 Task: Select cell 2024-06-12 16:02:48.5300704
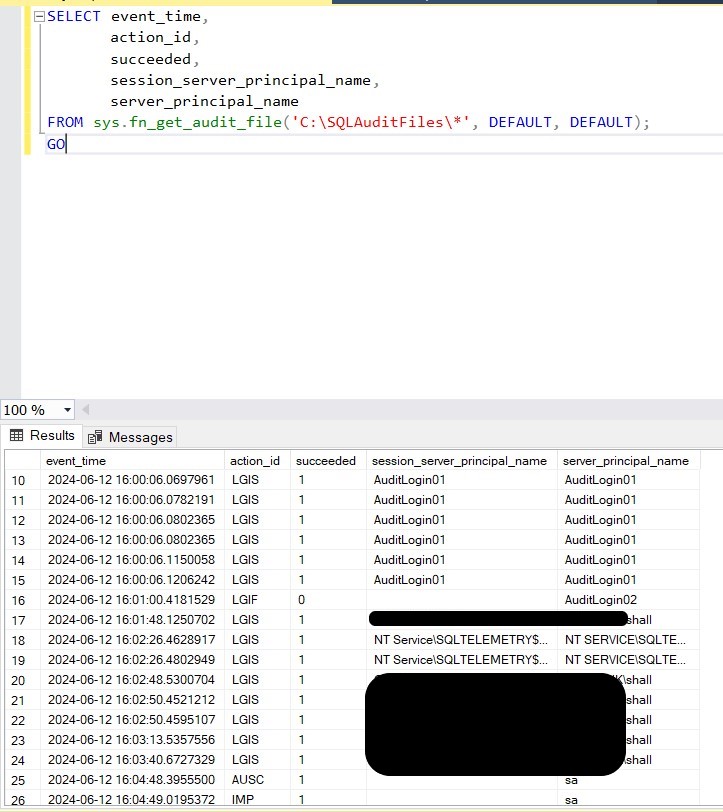point(132,680)
